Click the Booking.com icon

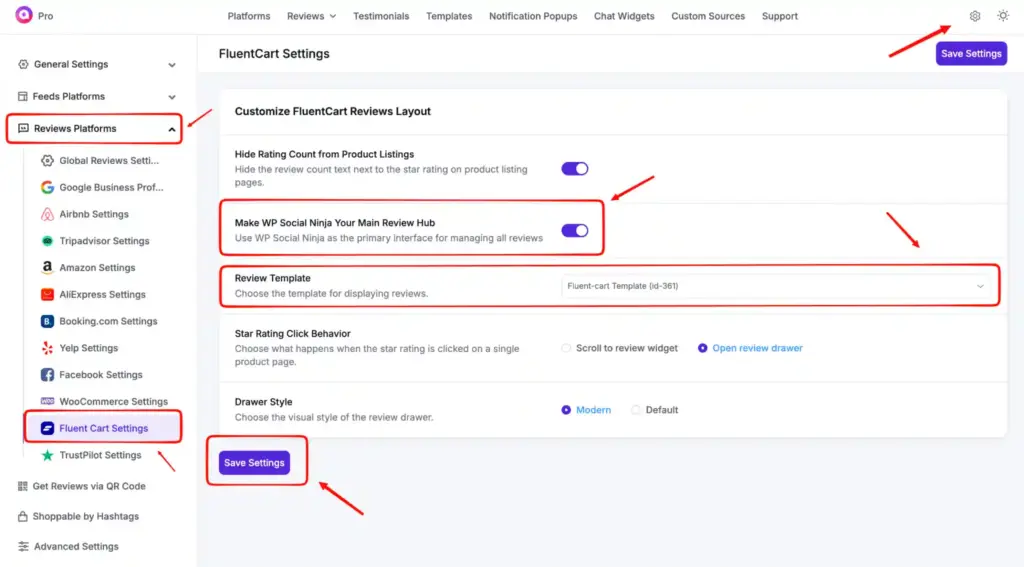click(47, 321)
